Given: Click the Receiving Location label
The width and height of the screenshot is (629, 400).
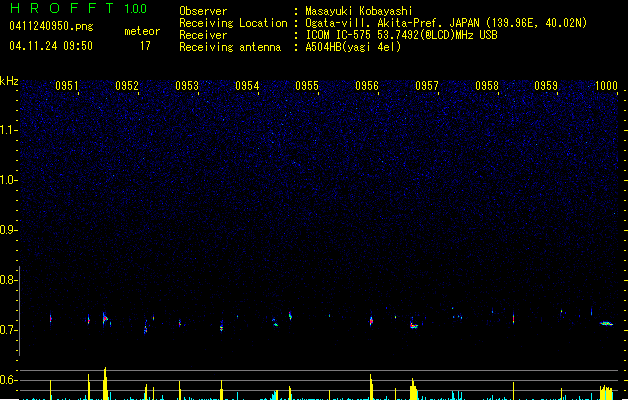Looking at the screenshot, I should click(233, 23).
